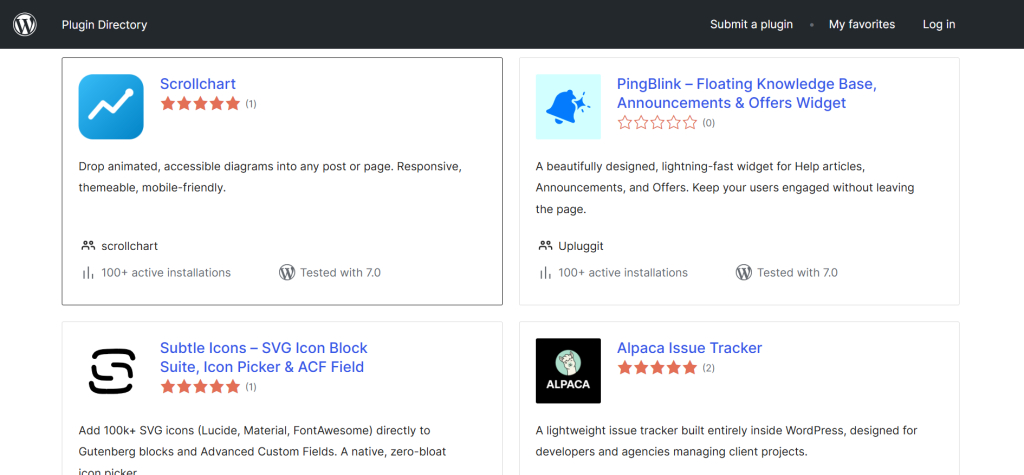Click Subtle Icons' star rating
This screenshot has width=1024, height=475.
coord(200,387)
